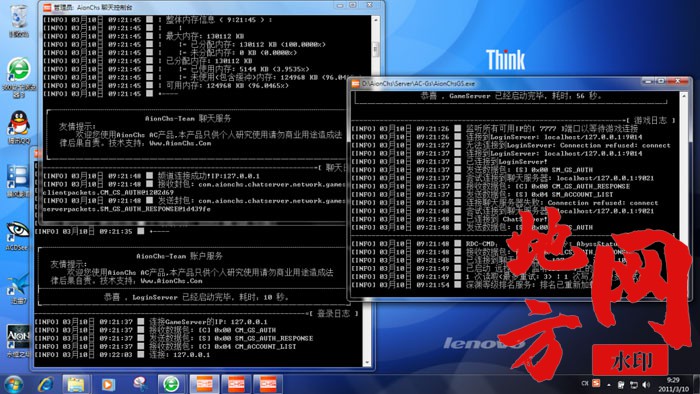Click the GameServer console scrollbar up arrow

click(x=683, y=96)
